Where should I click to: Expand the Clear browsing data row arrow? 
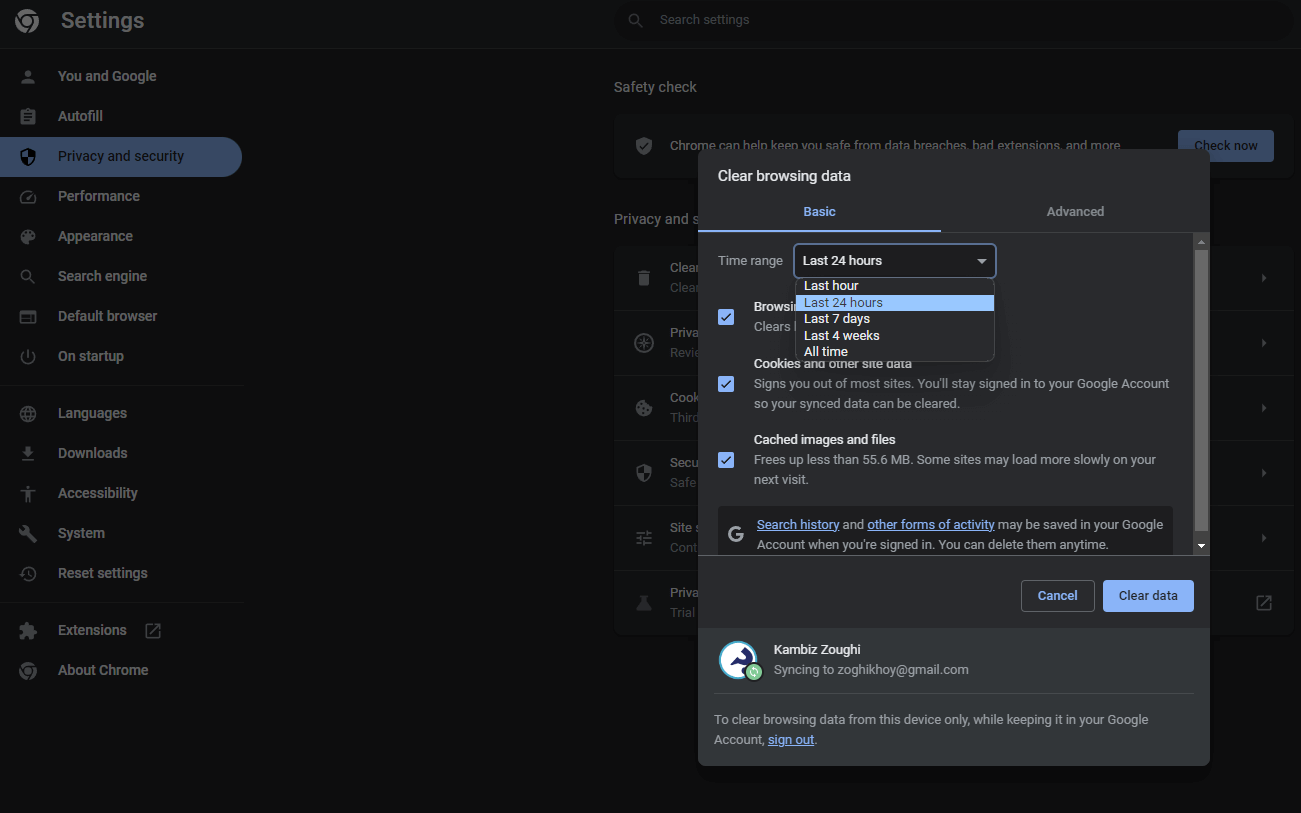(x=1264, y=277)
